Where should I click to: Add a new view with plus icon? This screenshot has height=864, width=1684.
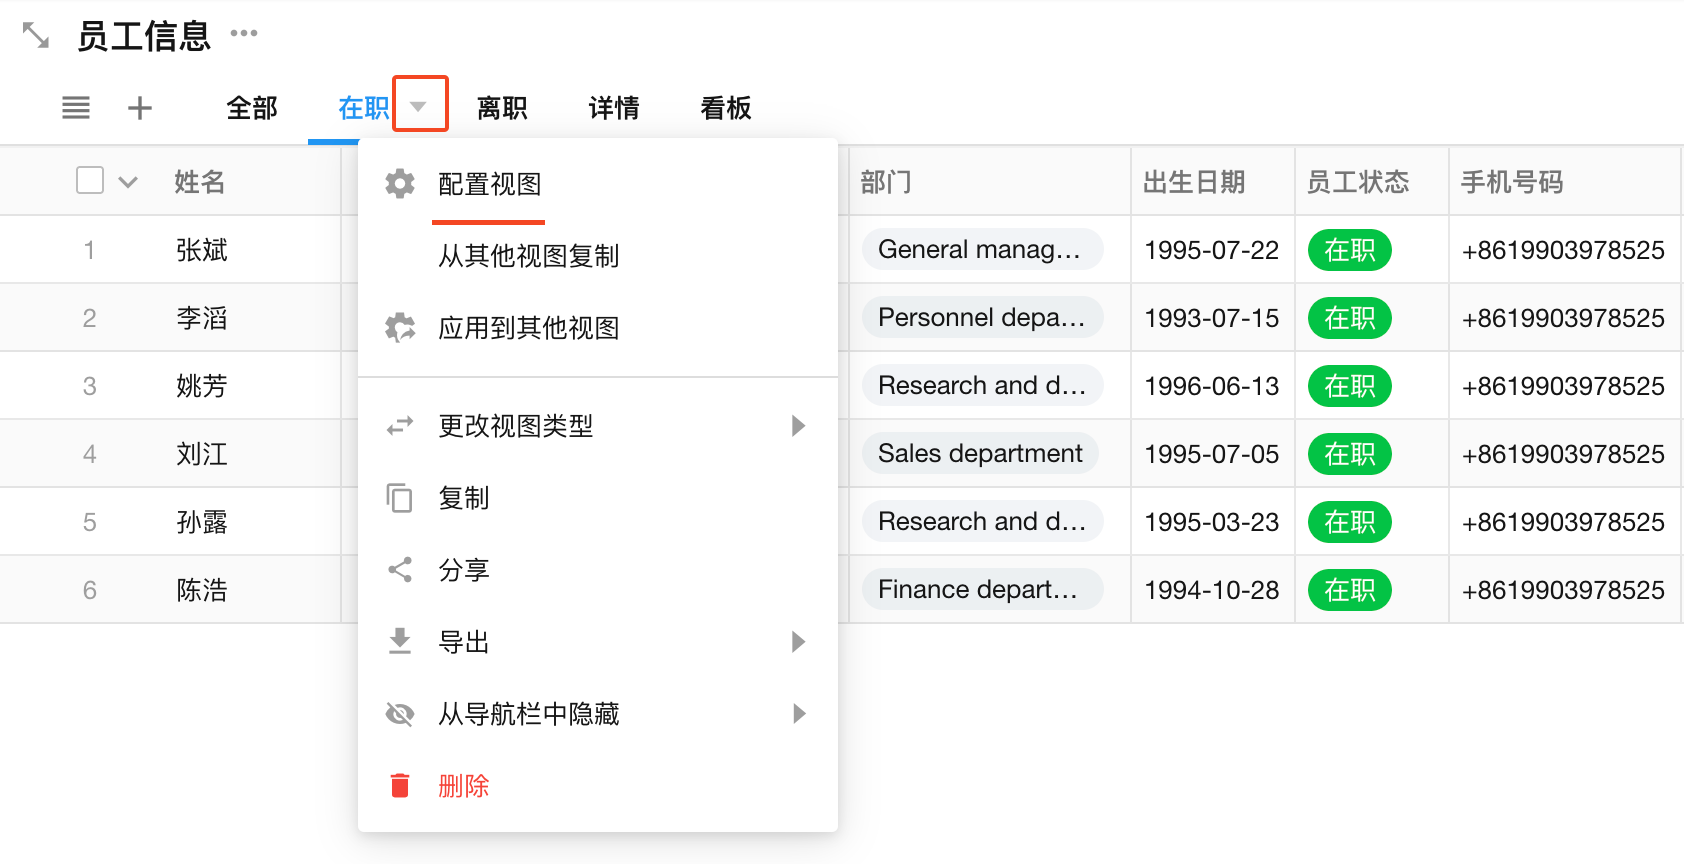[x=140, y=108]
